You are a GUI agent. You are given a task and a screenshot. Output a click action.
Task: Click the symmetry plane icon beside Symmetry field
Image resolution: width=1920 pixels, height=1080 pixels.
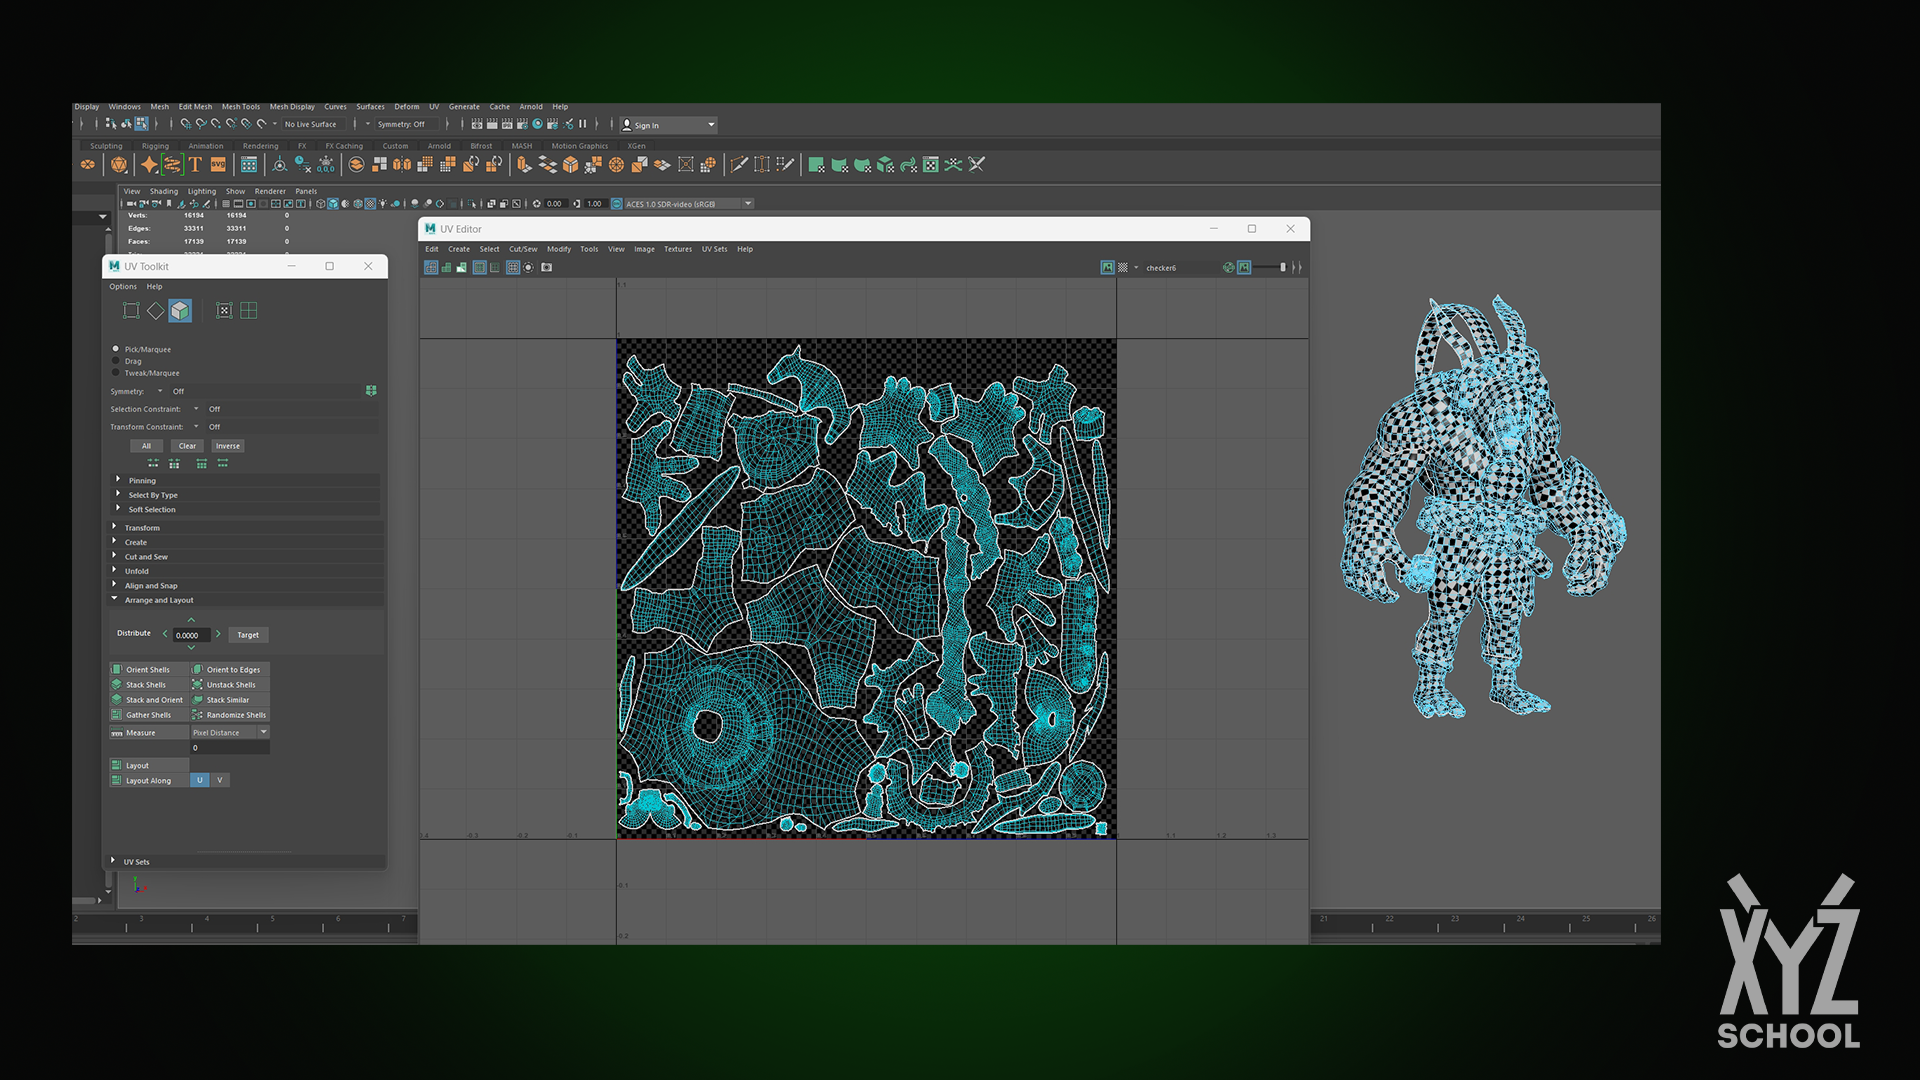tap(371, 391)
